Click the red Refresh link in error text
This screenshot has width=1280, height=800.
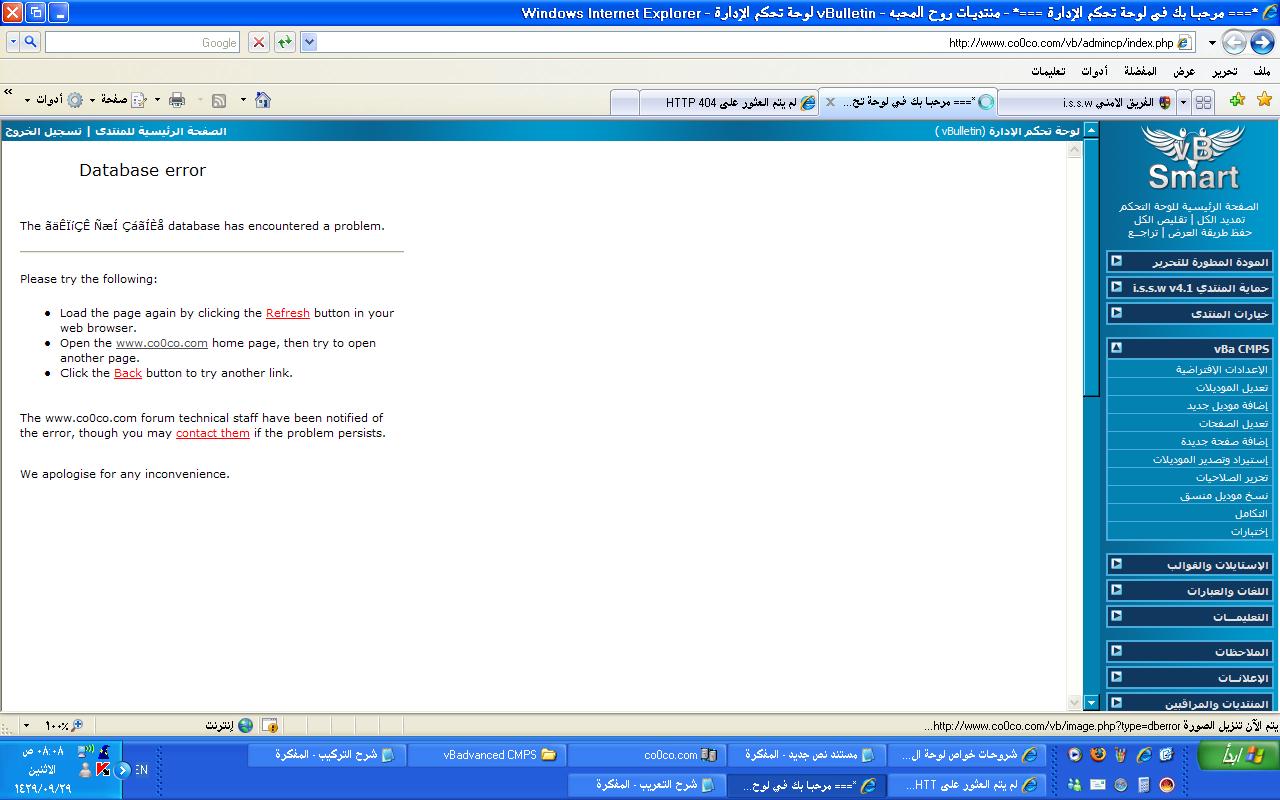[287, 313]
